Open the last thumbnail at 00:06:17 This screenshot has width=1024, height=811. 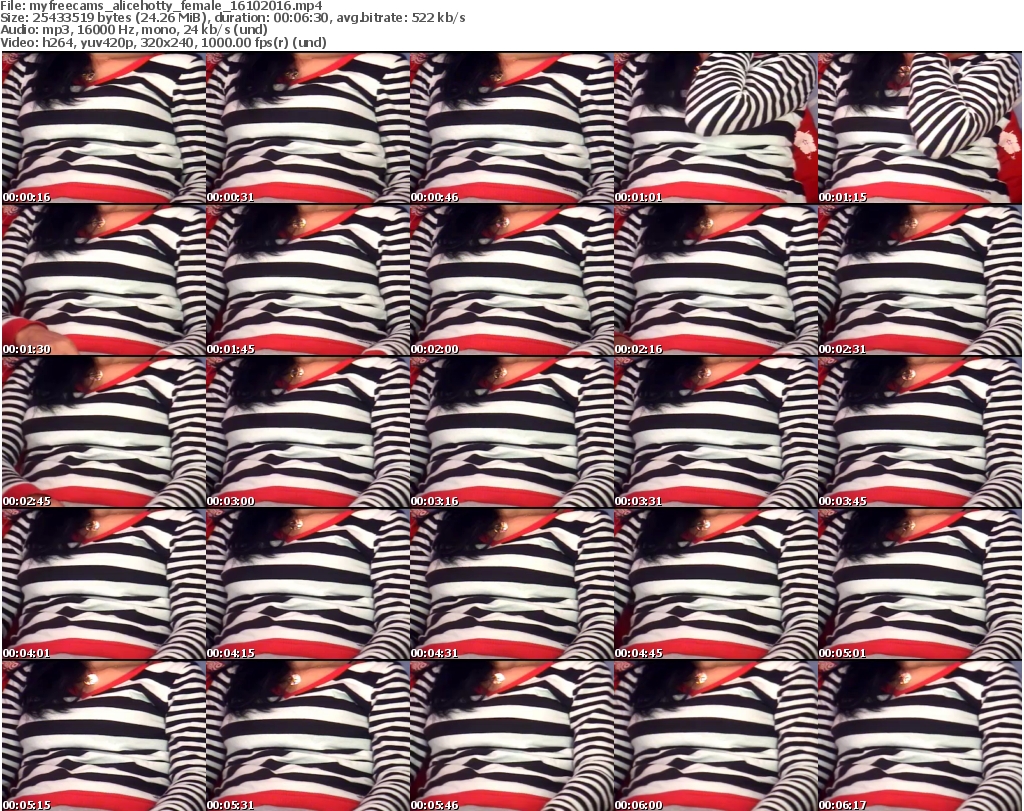coord(920,735)
